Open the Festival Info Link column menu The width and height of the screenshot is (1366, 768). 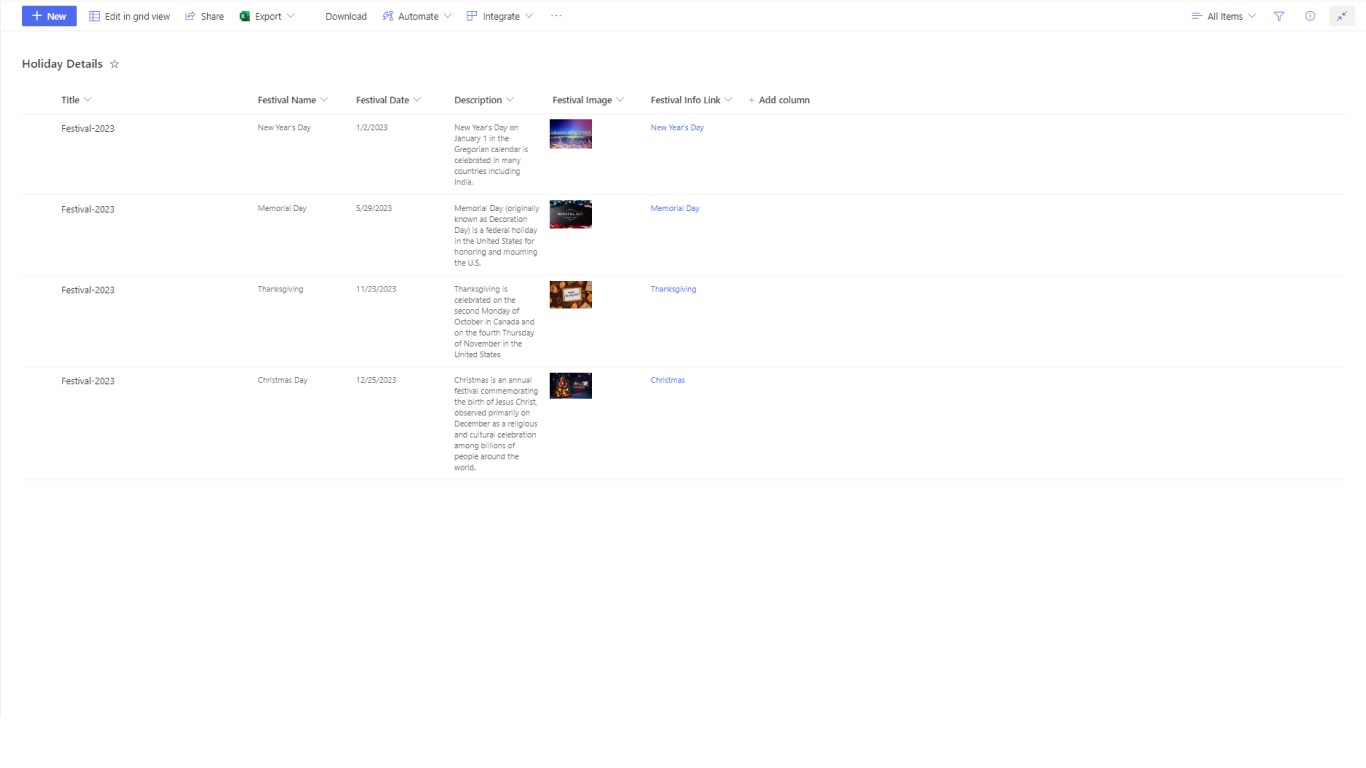(x=692, y=100)
